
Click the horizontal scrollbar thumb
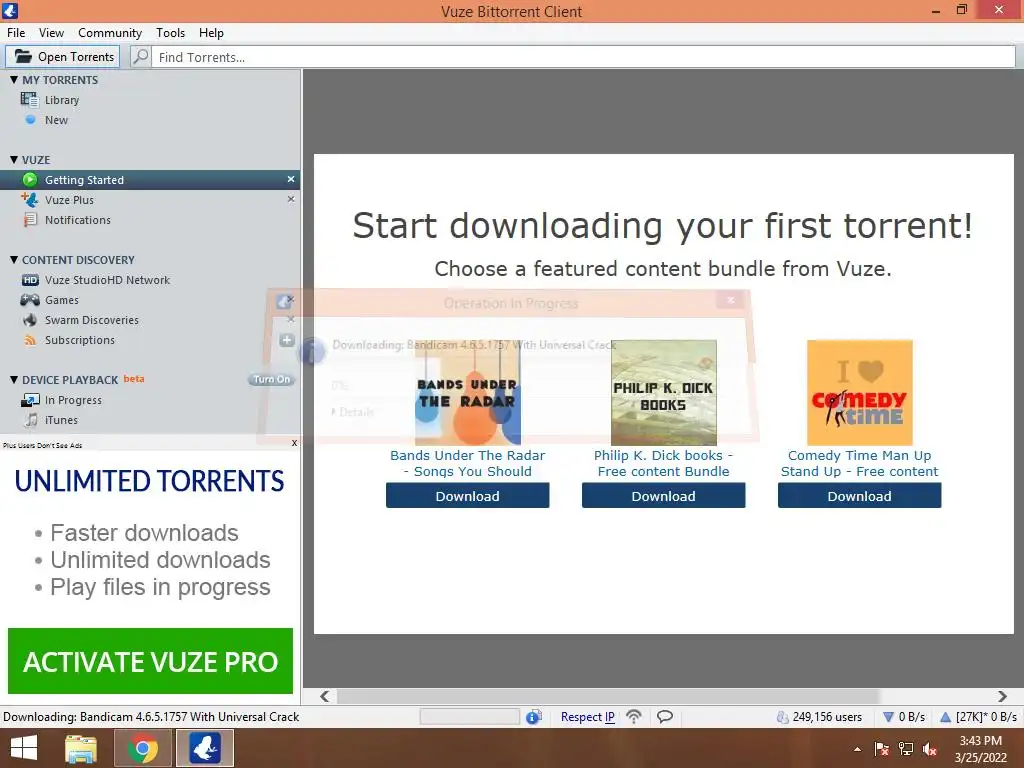point(607,696)
